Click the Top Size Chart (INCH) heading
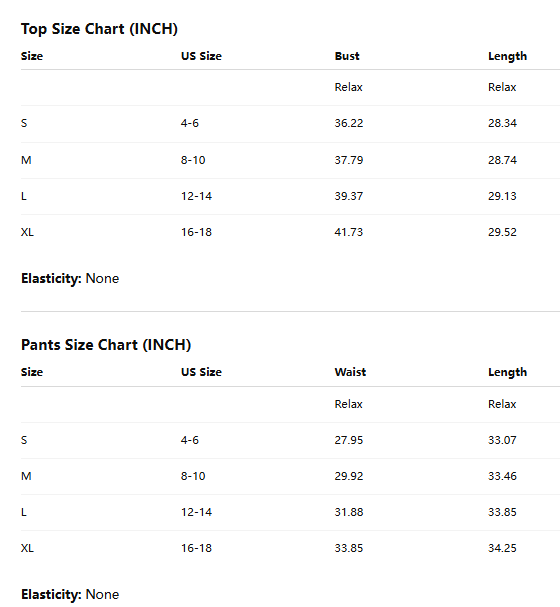The height and width of the screenshot is (607, 560). tap(99, 29)
